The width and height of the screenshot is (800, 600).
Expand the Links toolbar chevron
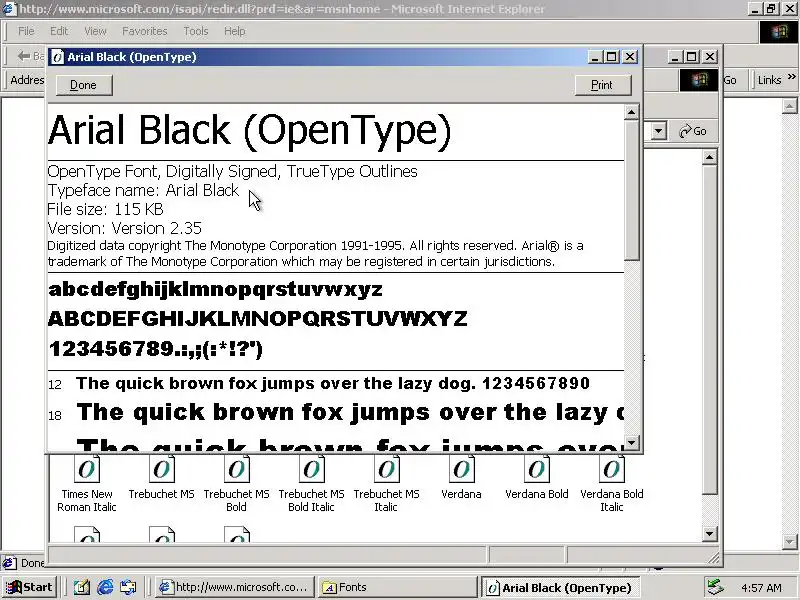(x=791, y=77)
